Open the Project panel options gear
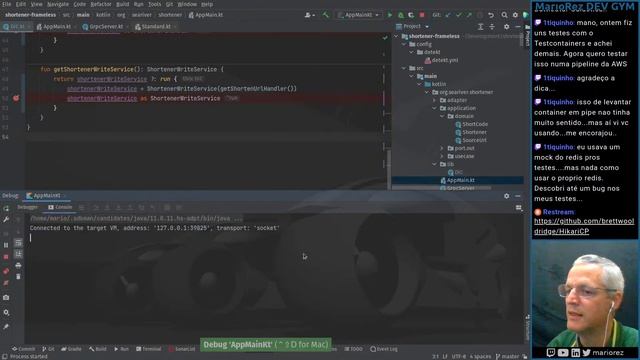Image resolution: width=640 pixels, height=360 pixels. click(x=507, y=27)
